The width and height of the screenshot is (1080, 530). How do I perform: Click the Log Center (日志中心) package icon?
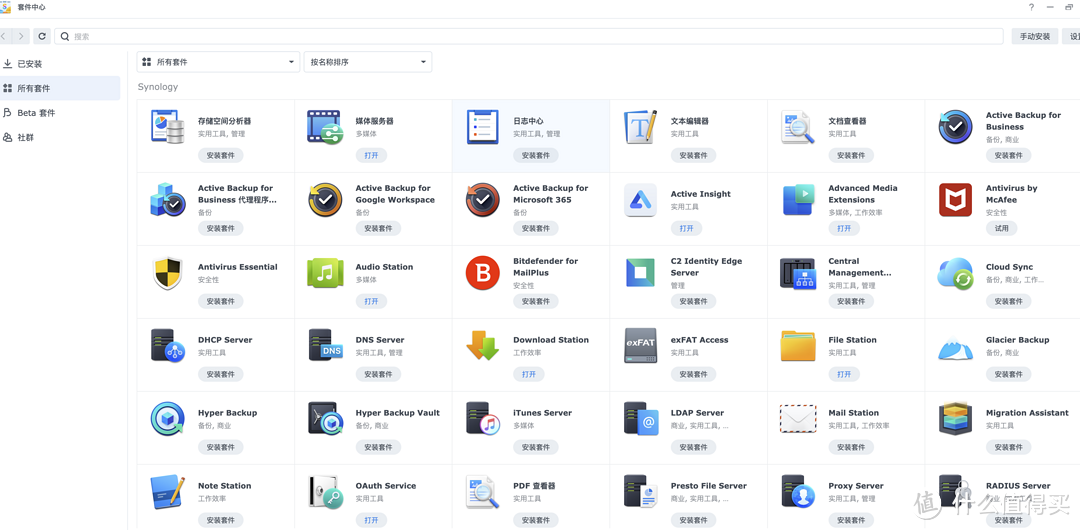click(x=482, y=127)
